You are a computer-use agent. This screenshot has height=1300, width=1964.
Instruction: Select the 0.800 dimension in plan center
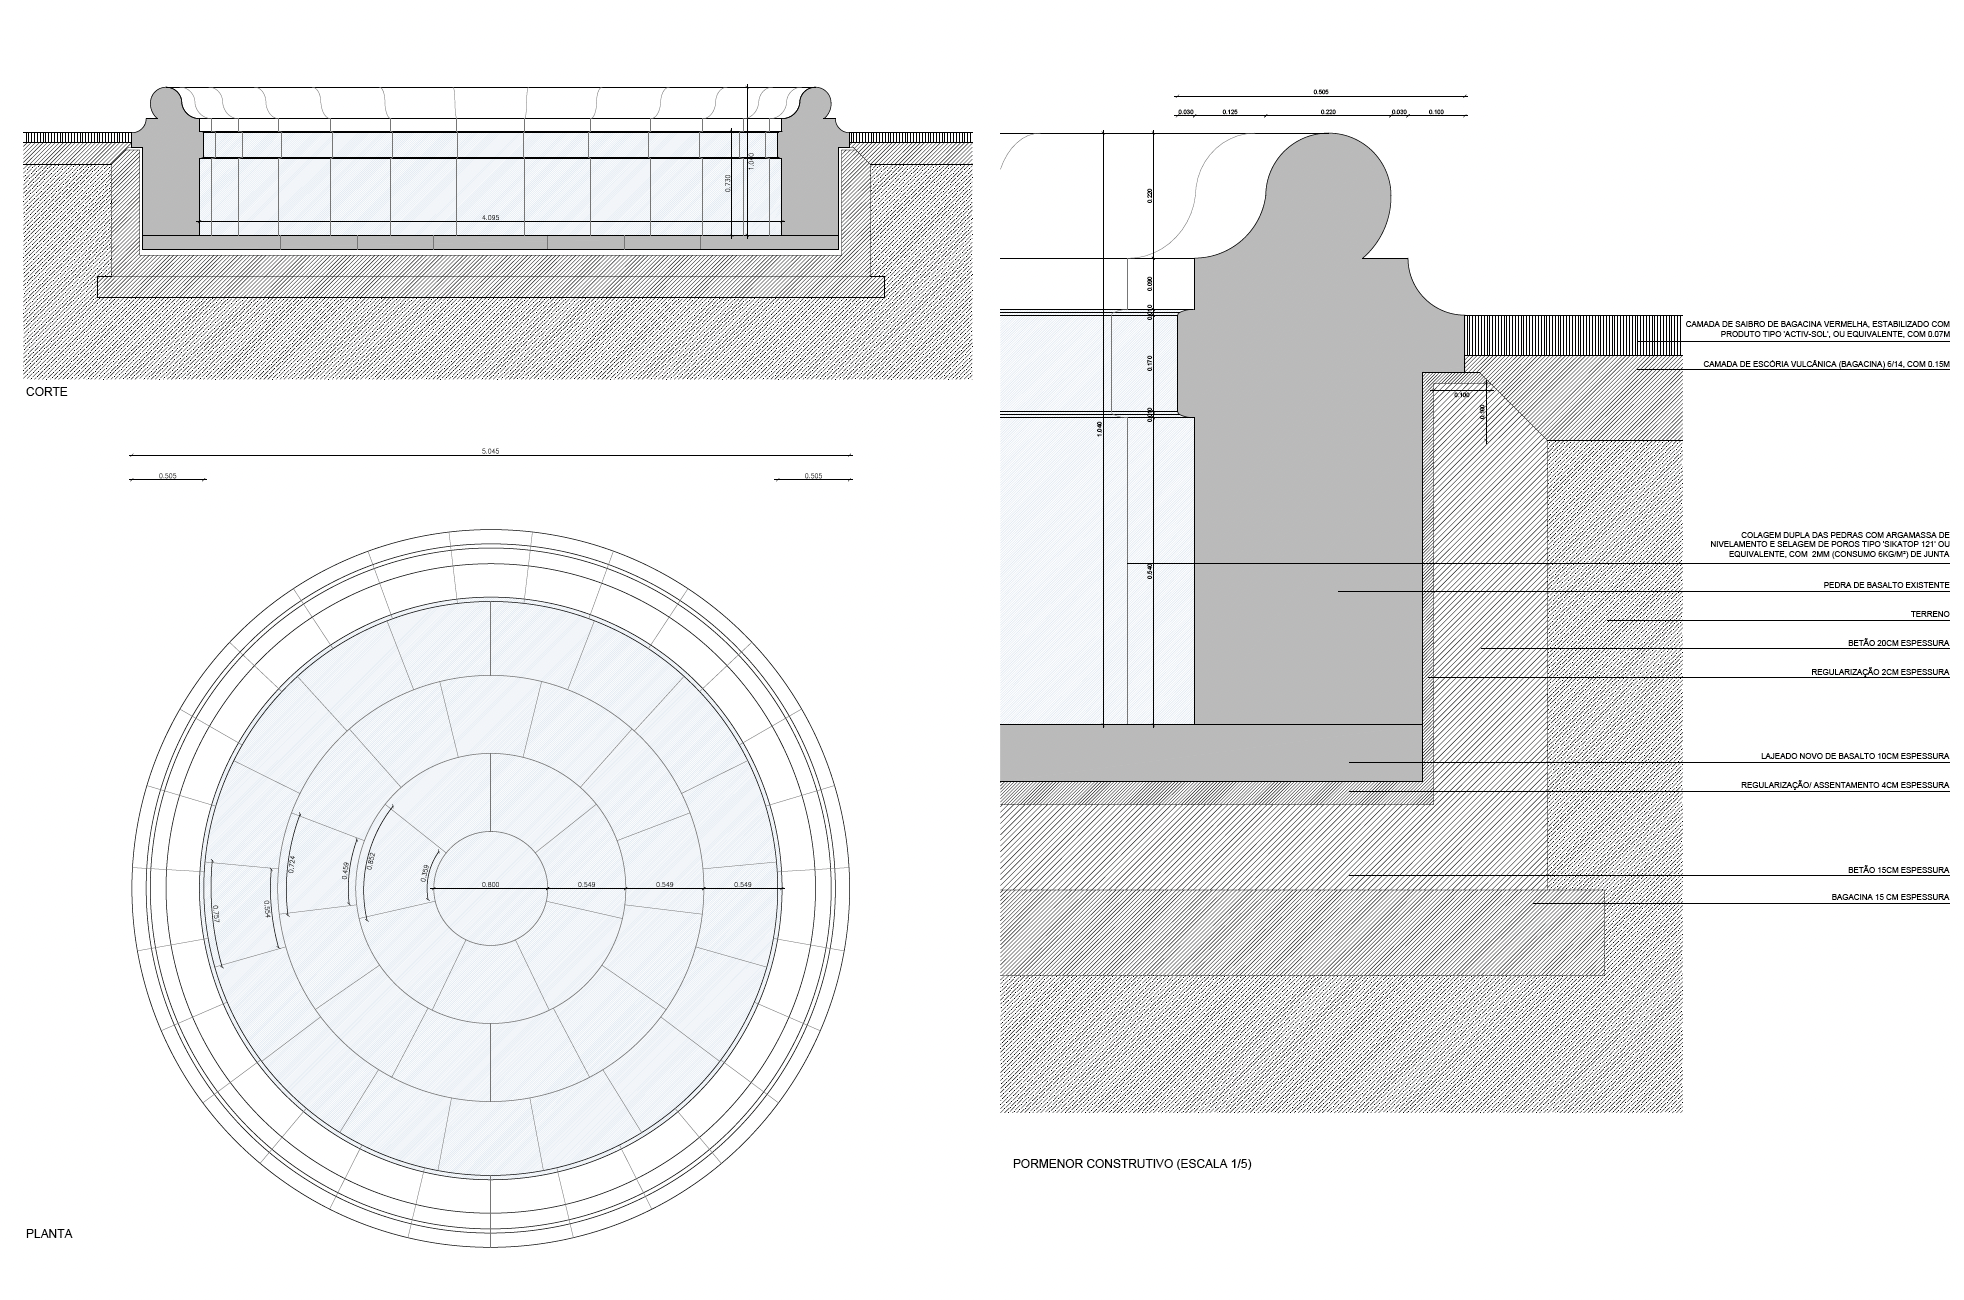tap(490, 884)
